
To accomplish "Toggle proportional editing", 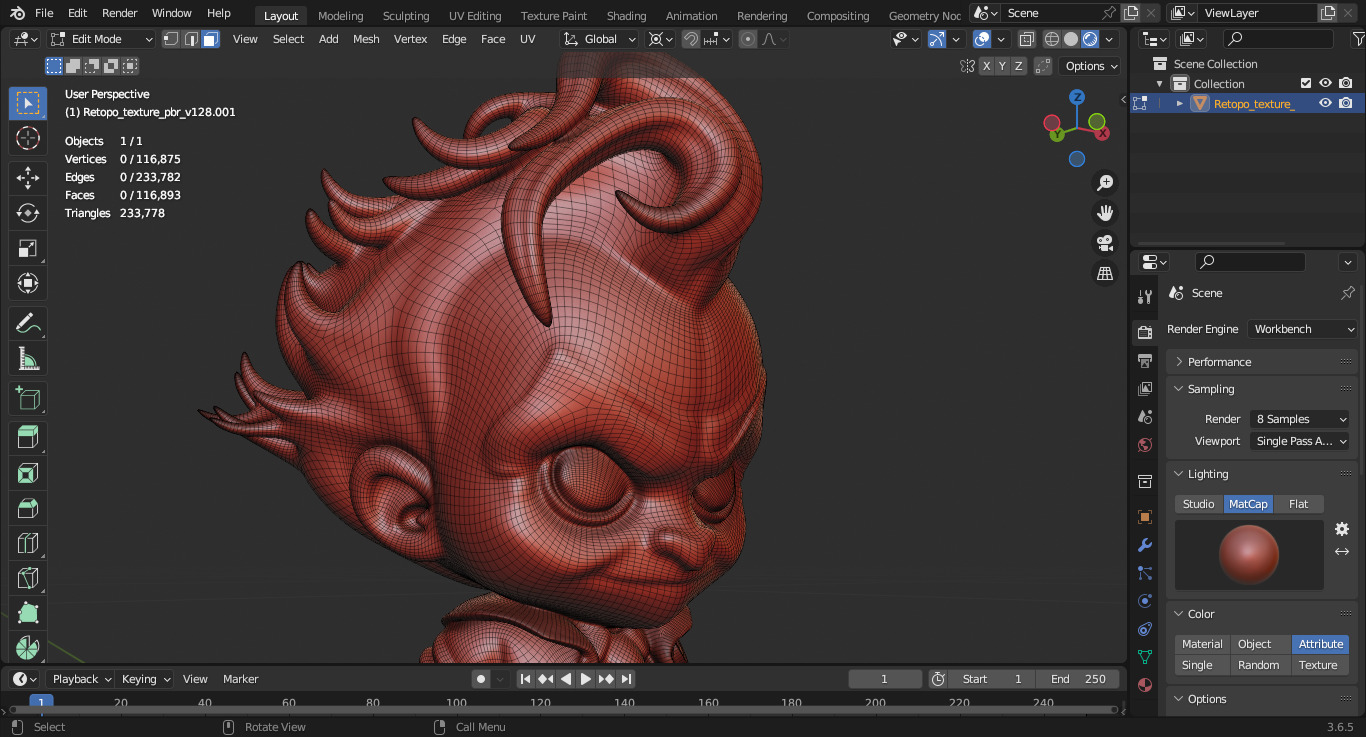I will pos(748,39).
